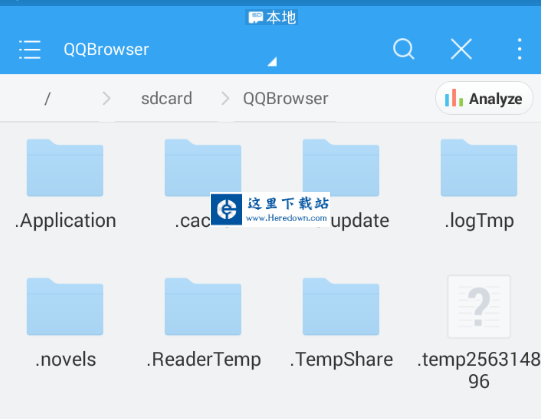Open the .Application folder icon
The image size is (541, 419).
coord(65,168)
